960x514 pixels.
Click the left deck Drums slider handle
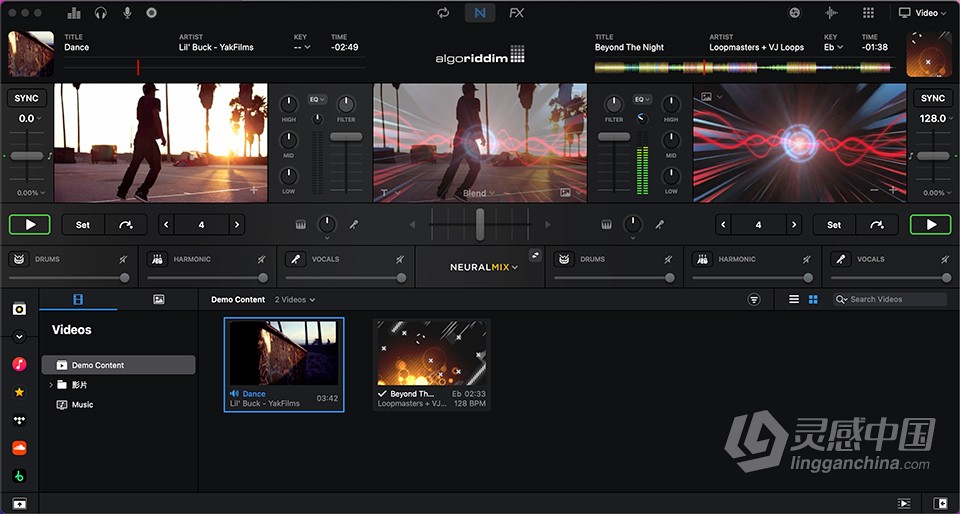[125, 278]
